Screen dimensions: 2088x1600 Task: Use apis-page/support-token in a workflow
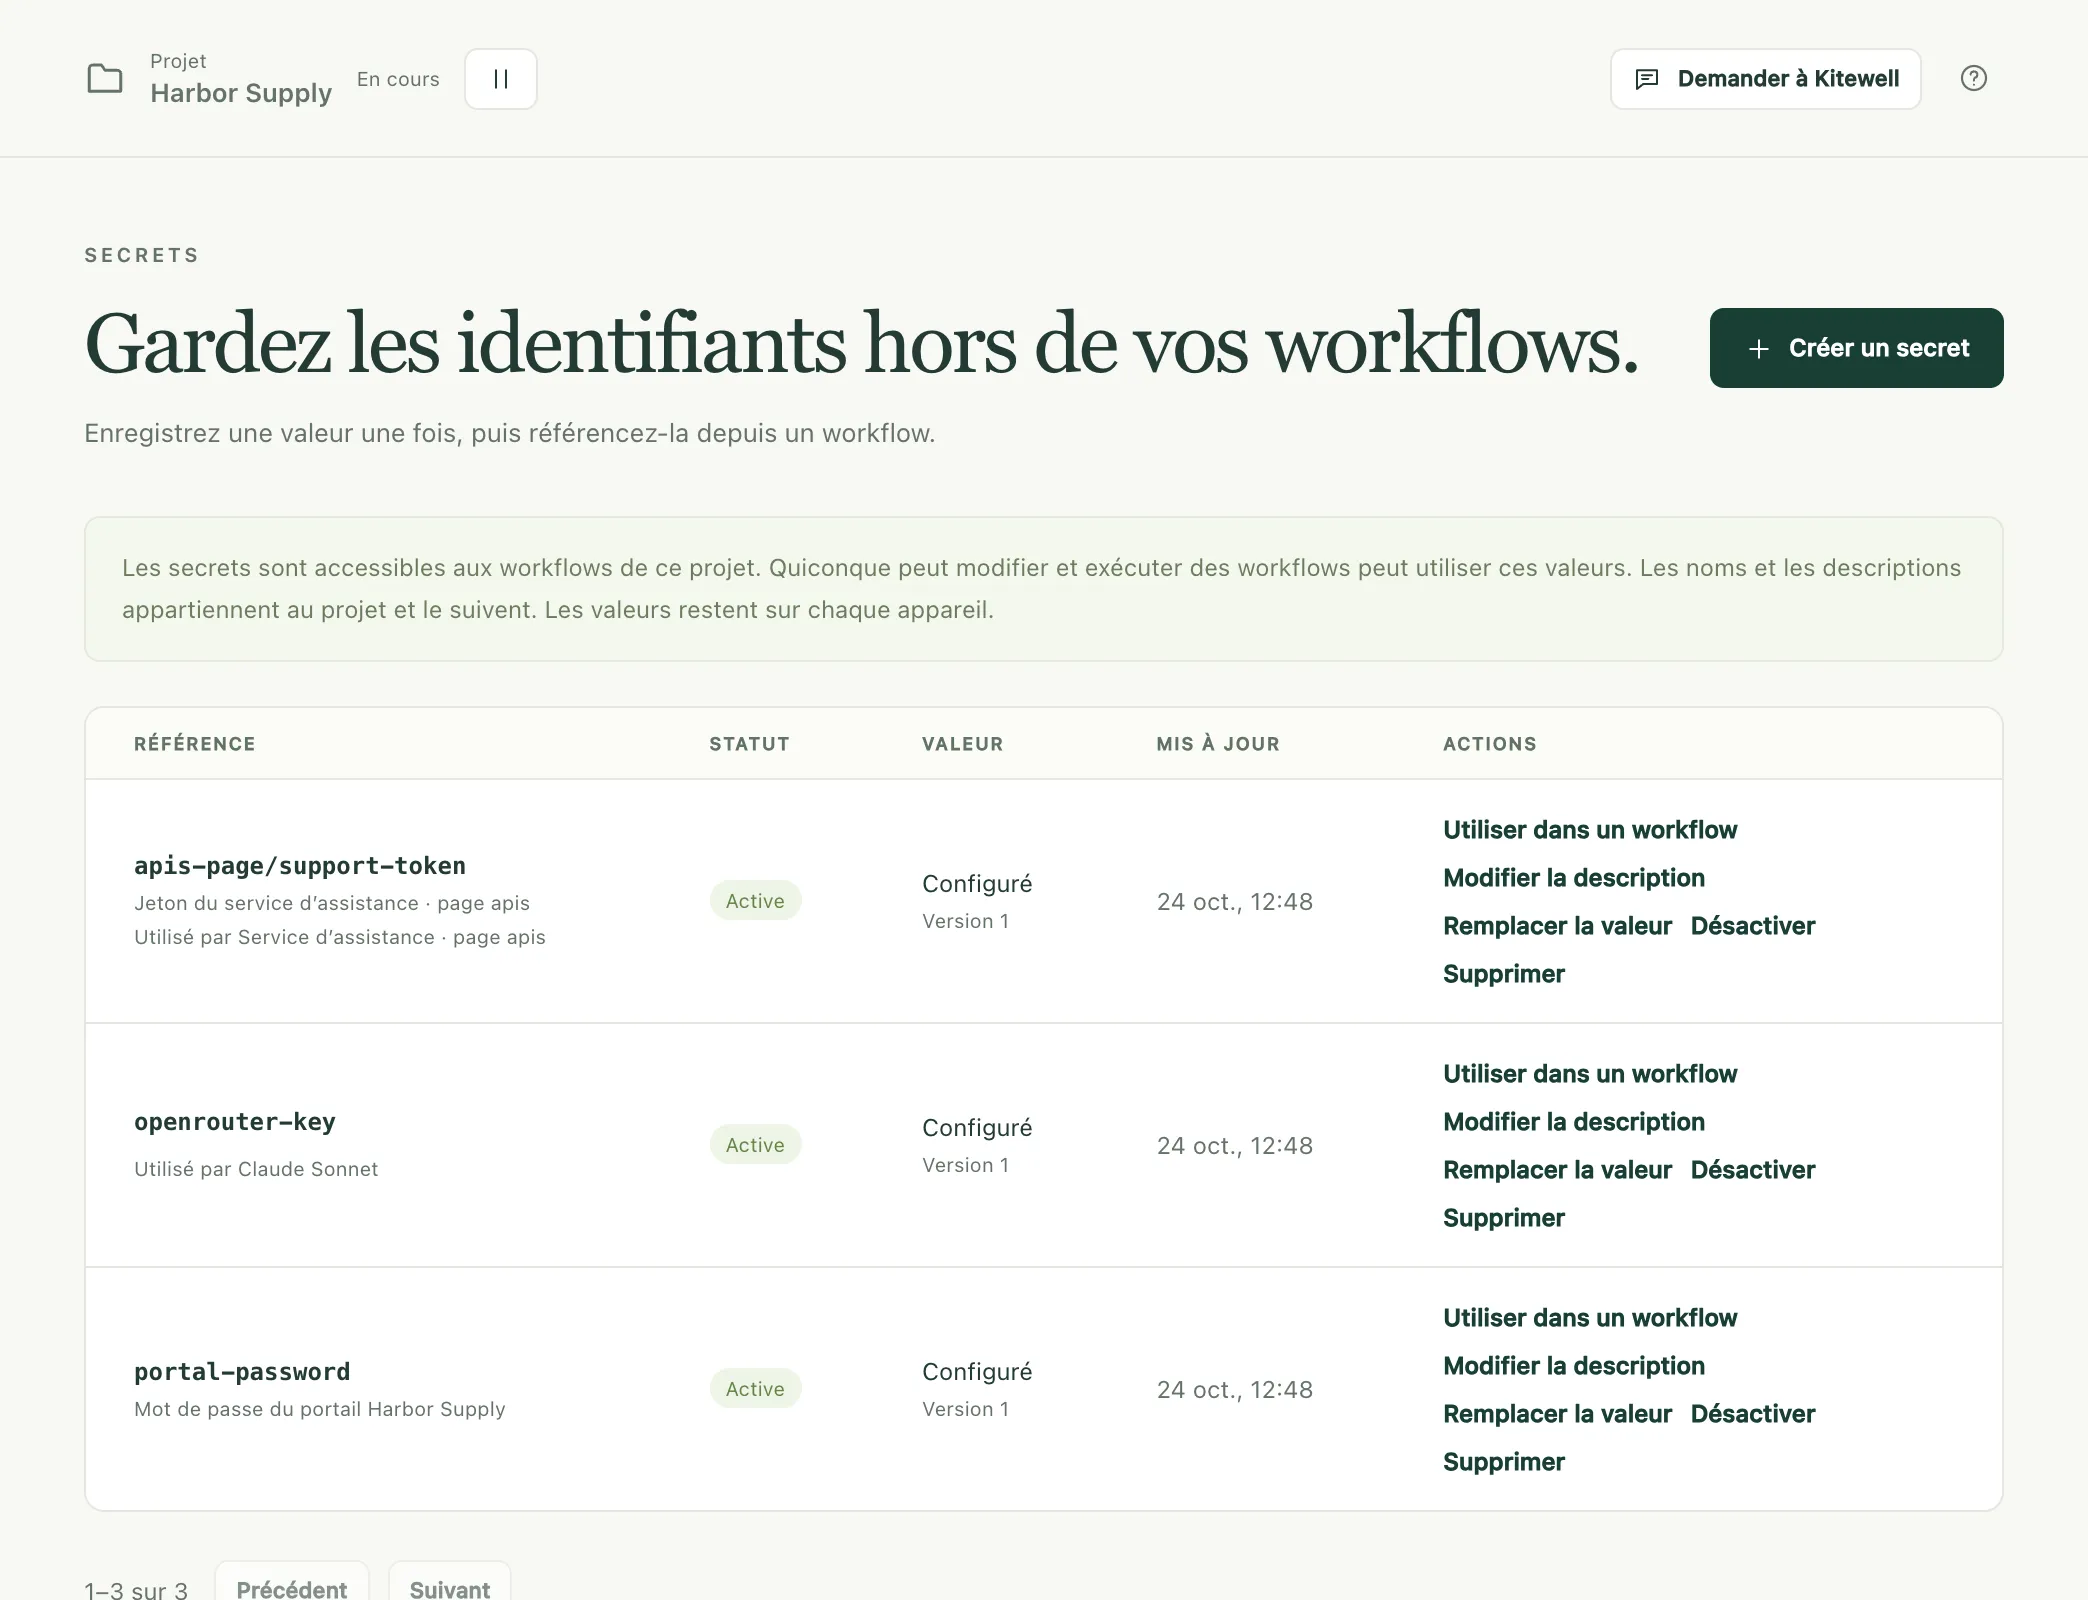pos(1589,830)
